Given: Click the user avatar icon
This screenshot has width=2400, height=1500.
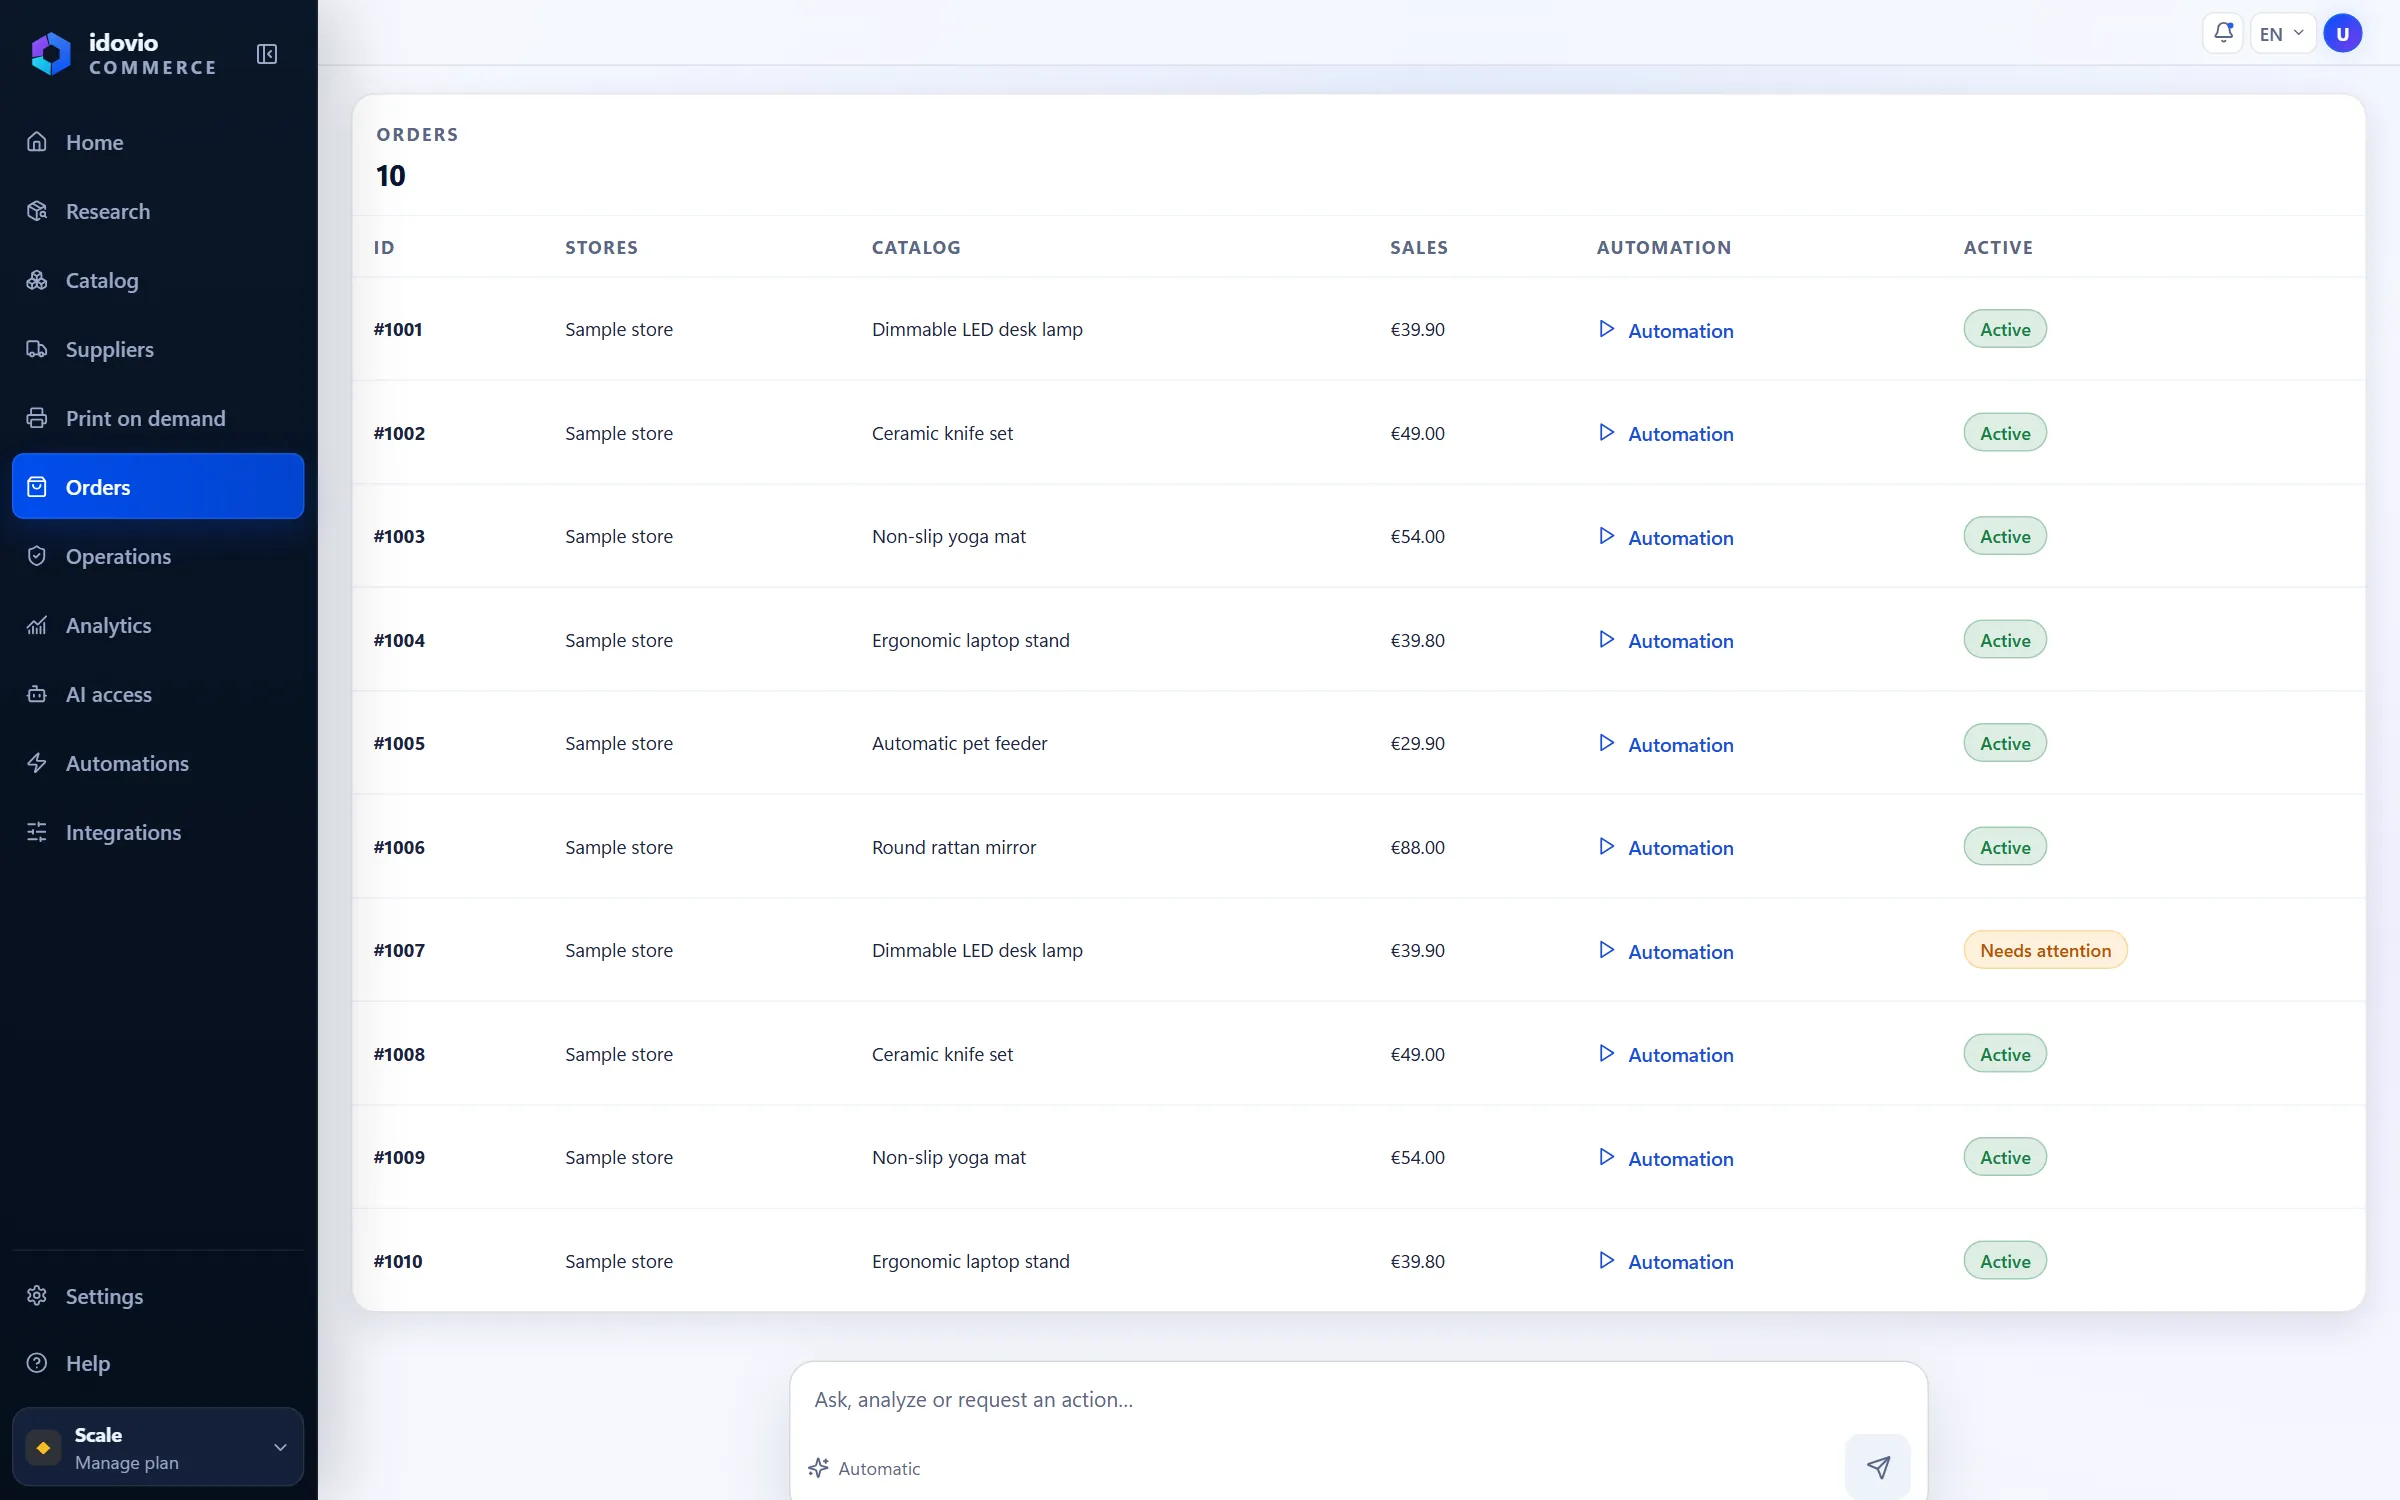Looking at the screenshot, I should pyautogui.click(x=2342, y=33).
